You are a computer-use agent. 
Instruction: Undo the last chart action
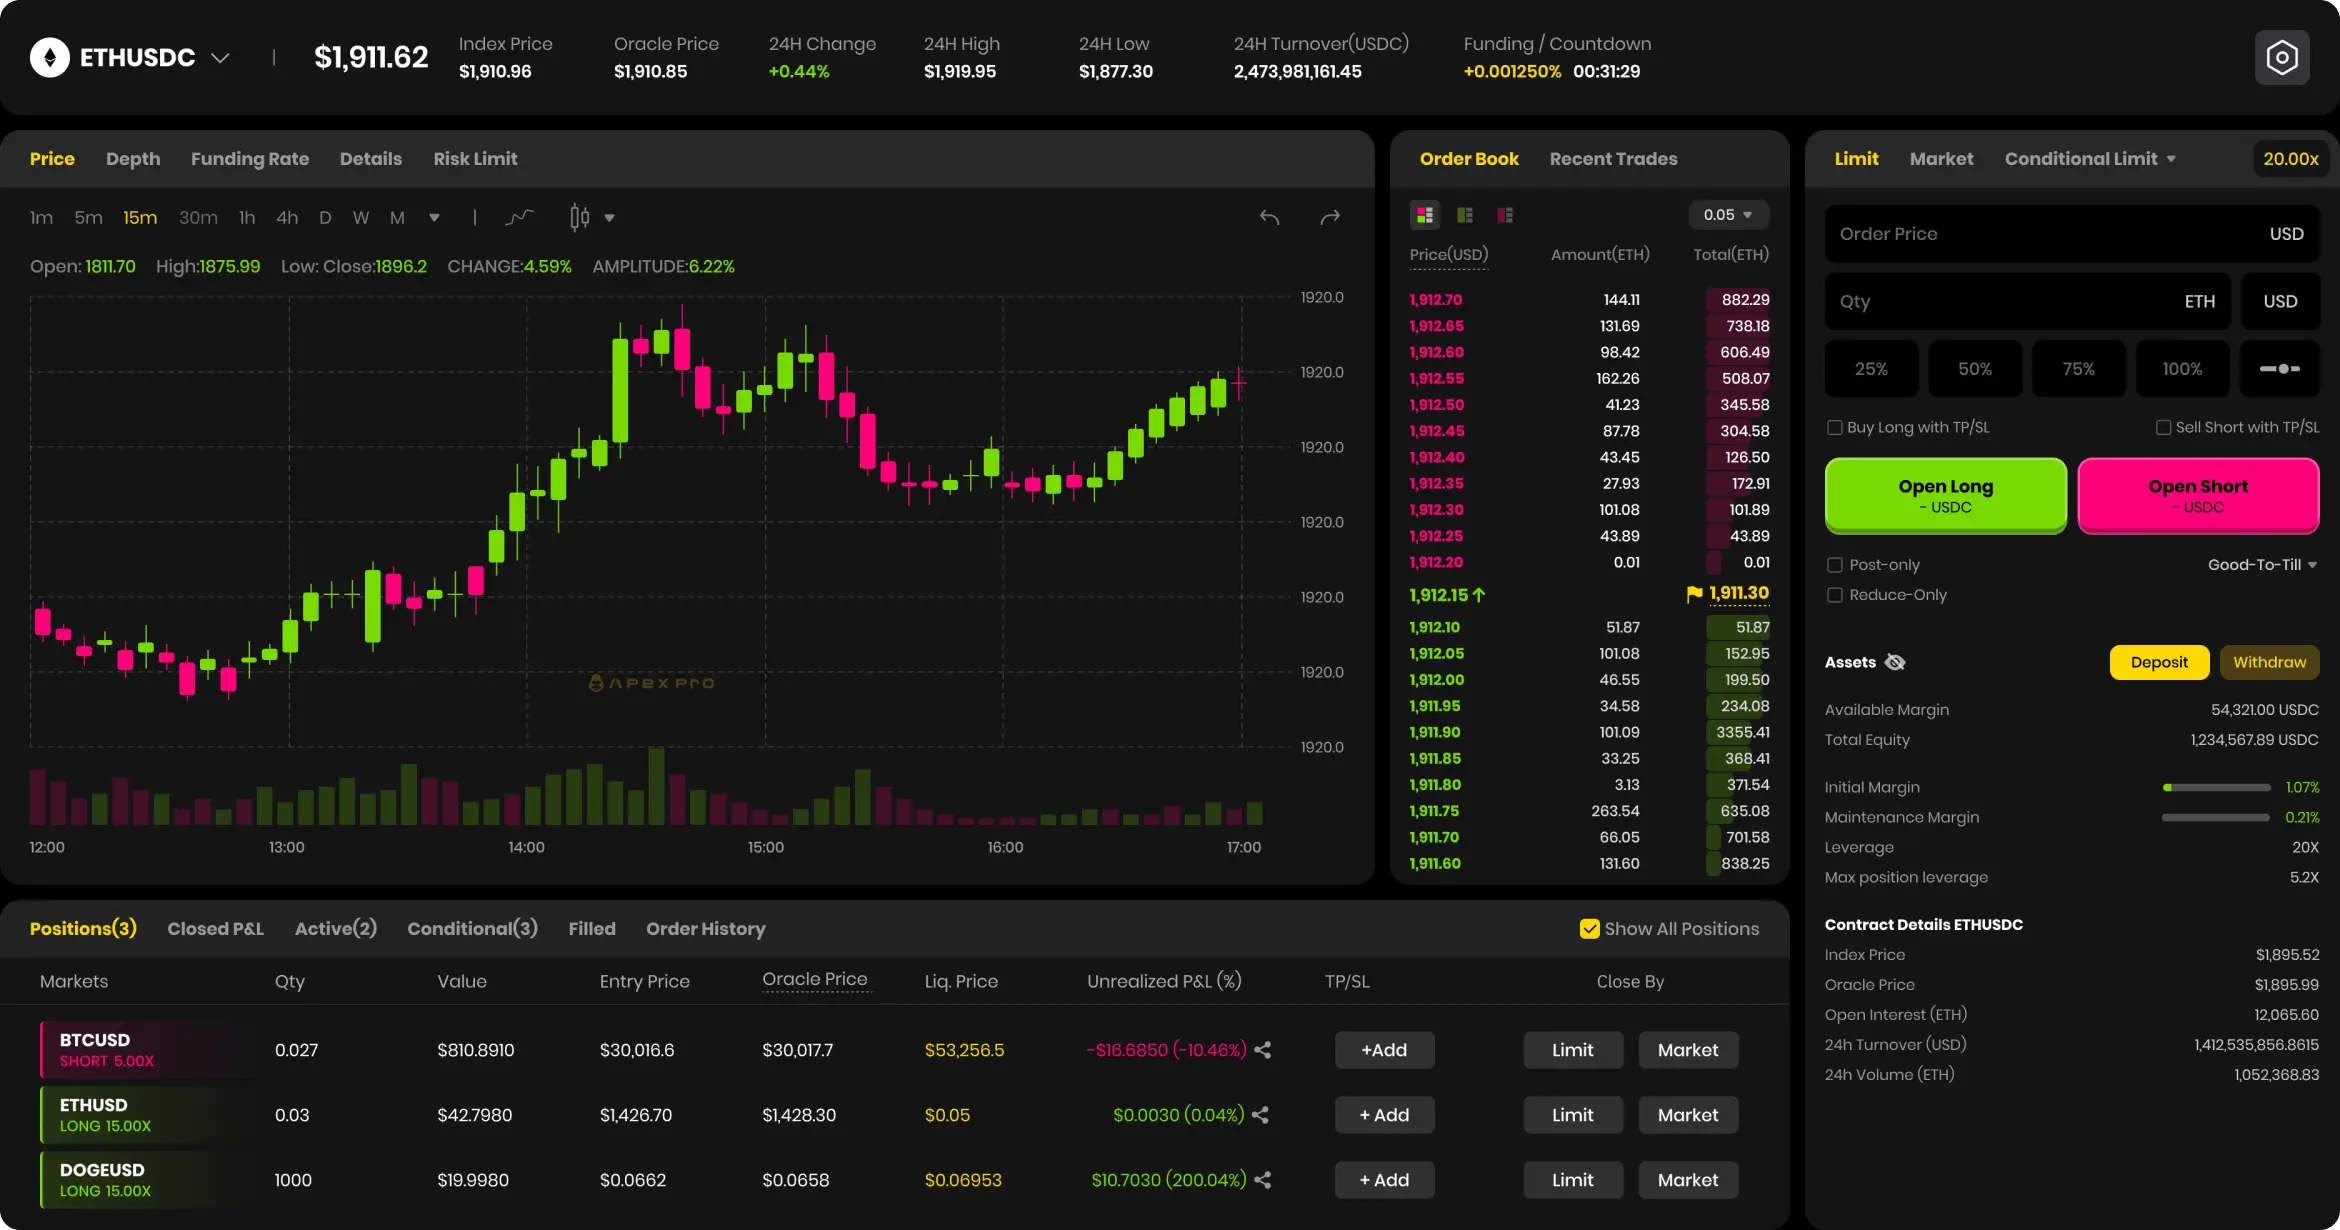pos(1270,217)
